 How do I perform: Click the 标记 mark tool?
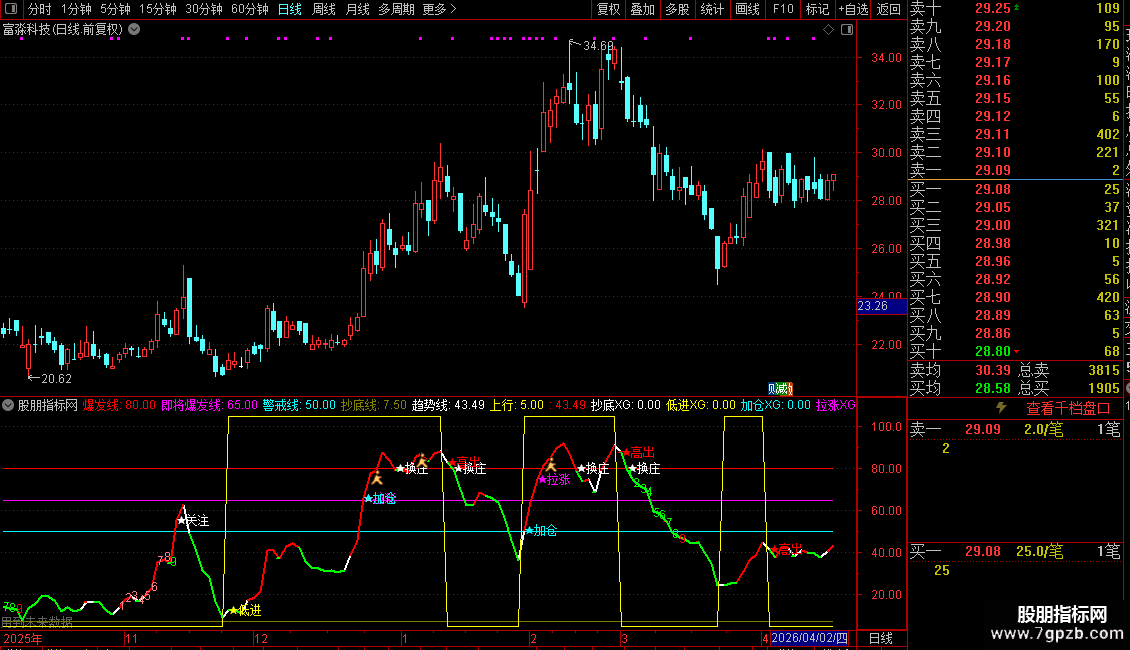[817, 10]
